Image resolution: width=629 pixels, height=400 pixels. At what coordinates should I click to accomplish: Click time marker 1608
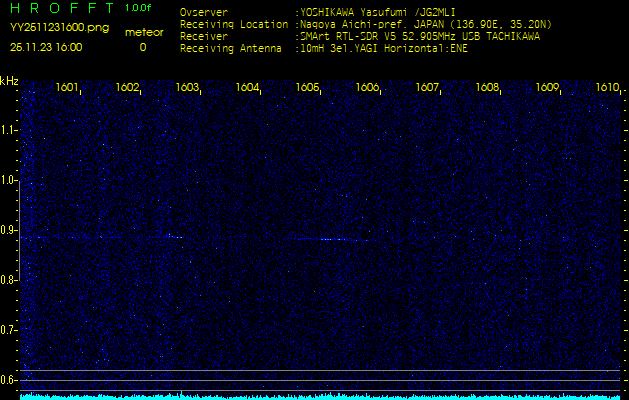click(487, 87)
